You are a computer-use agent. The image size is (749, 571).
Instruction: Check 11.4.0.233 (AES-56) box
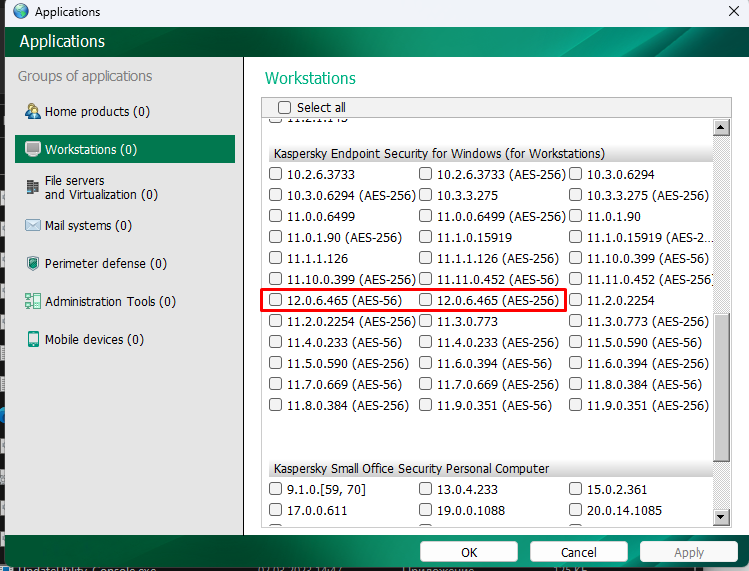[x=275, y=342]
